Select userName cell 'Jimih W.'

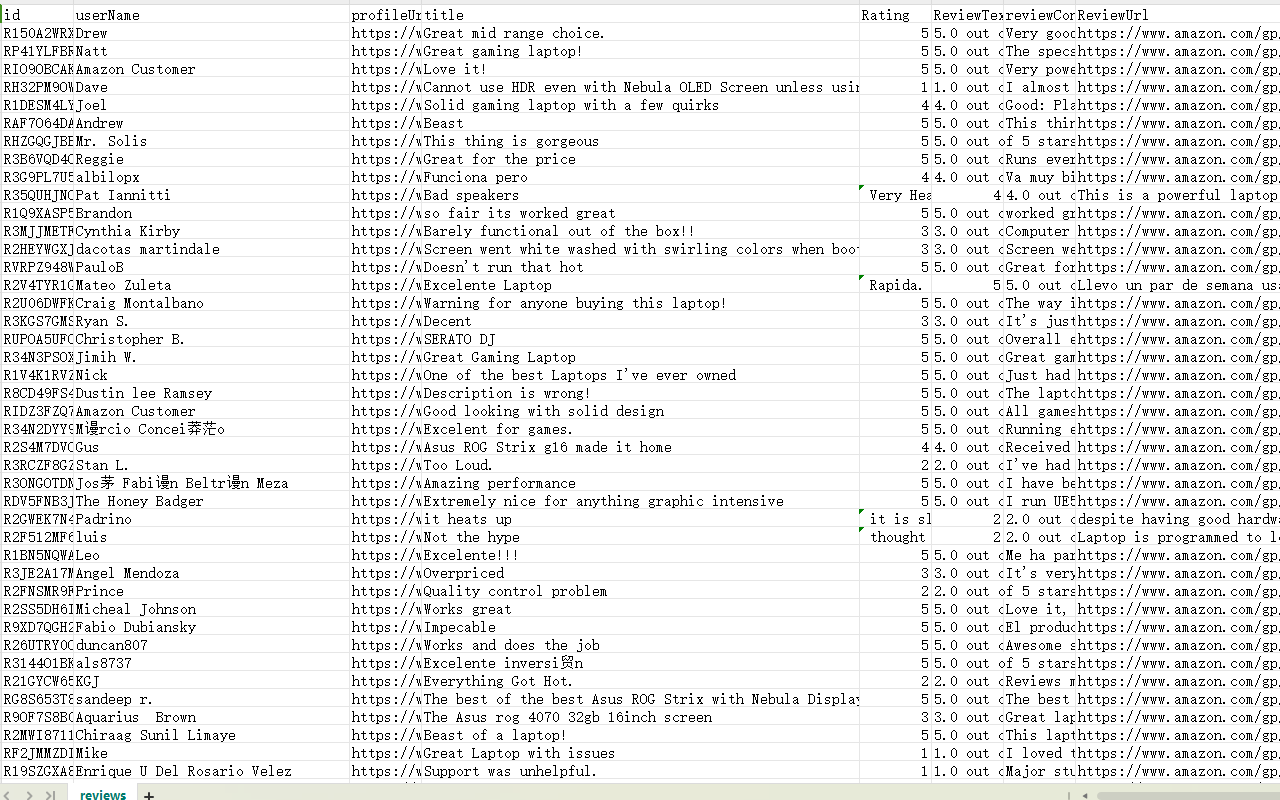pyautogui.click(x=212, y=357)
